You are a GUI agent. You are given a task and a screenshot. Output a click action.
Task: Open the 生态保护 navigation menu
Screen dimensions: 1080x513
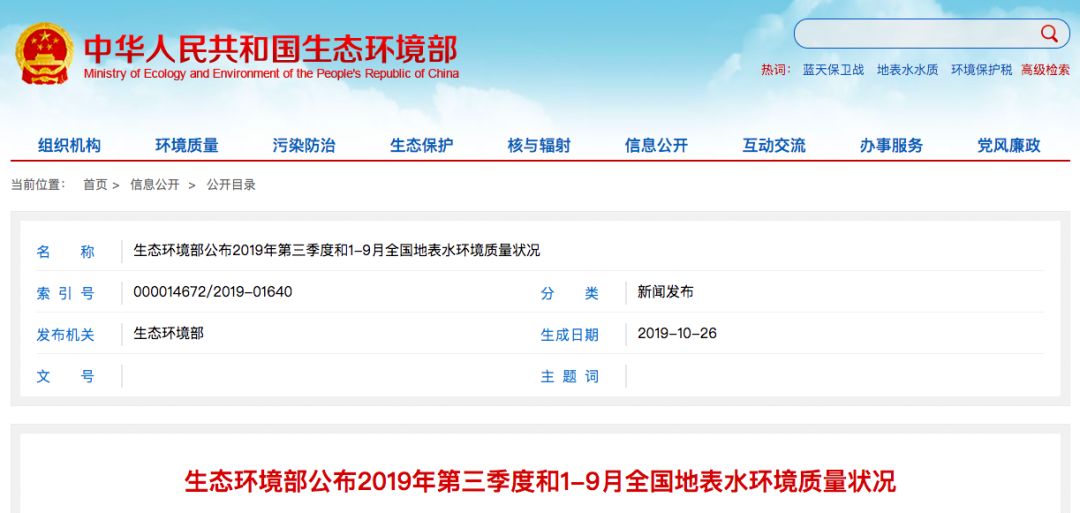click(422, 145)
